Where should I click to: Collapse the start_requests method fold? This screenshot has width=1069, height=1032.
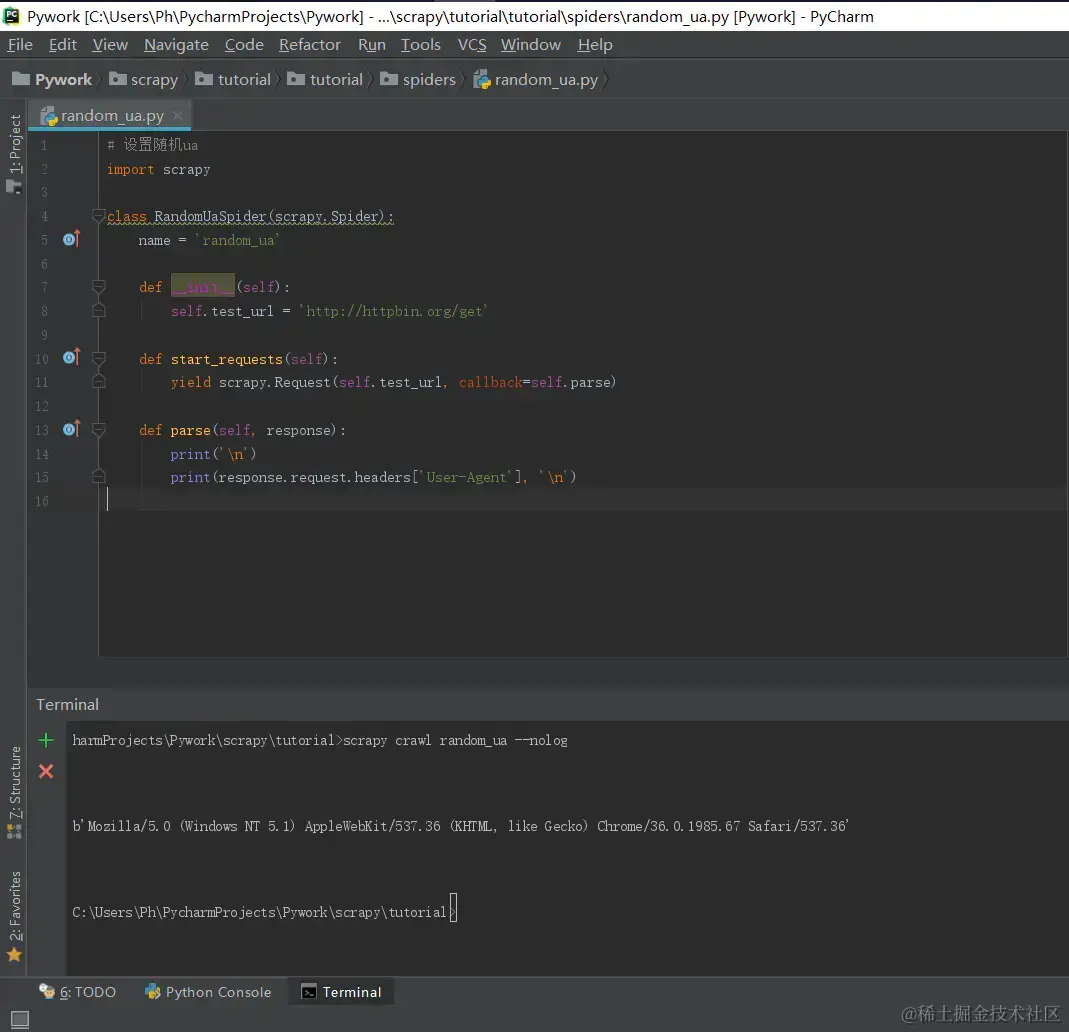99,359
